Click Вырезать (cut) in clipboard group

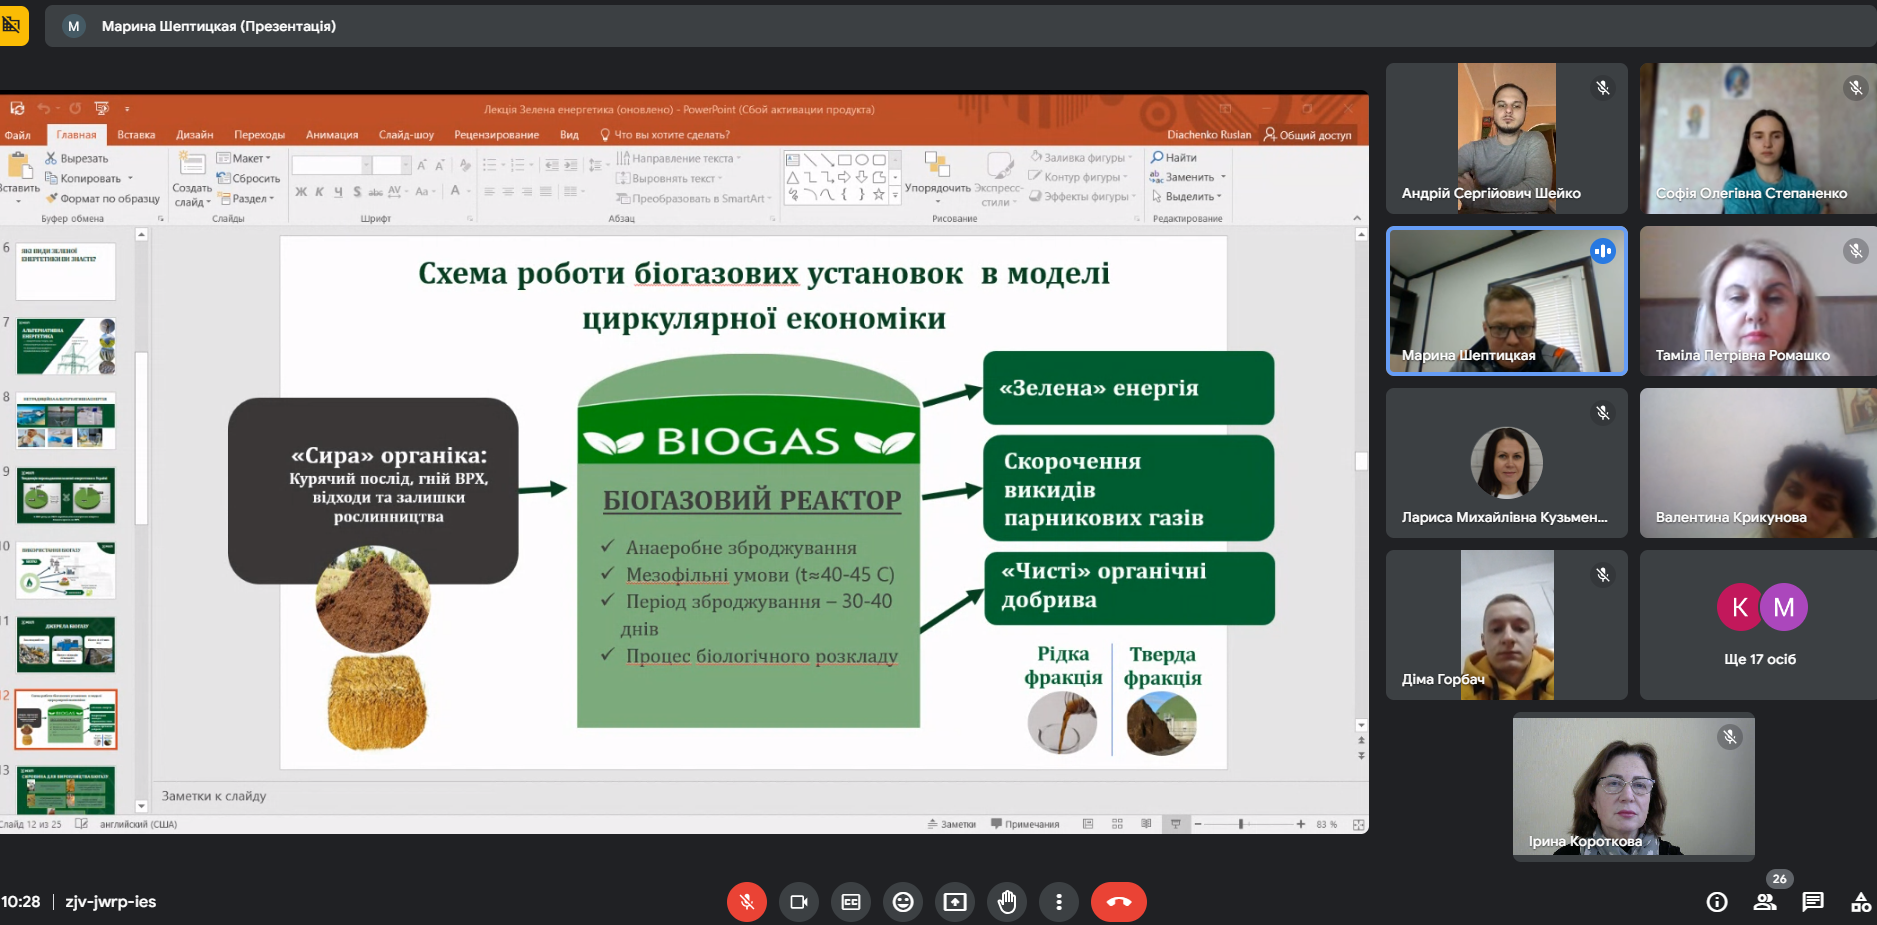tap(77, 158)
